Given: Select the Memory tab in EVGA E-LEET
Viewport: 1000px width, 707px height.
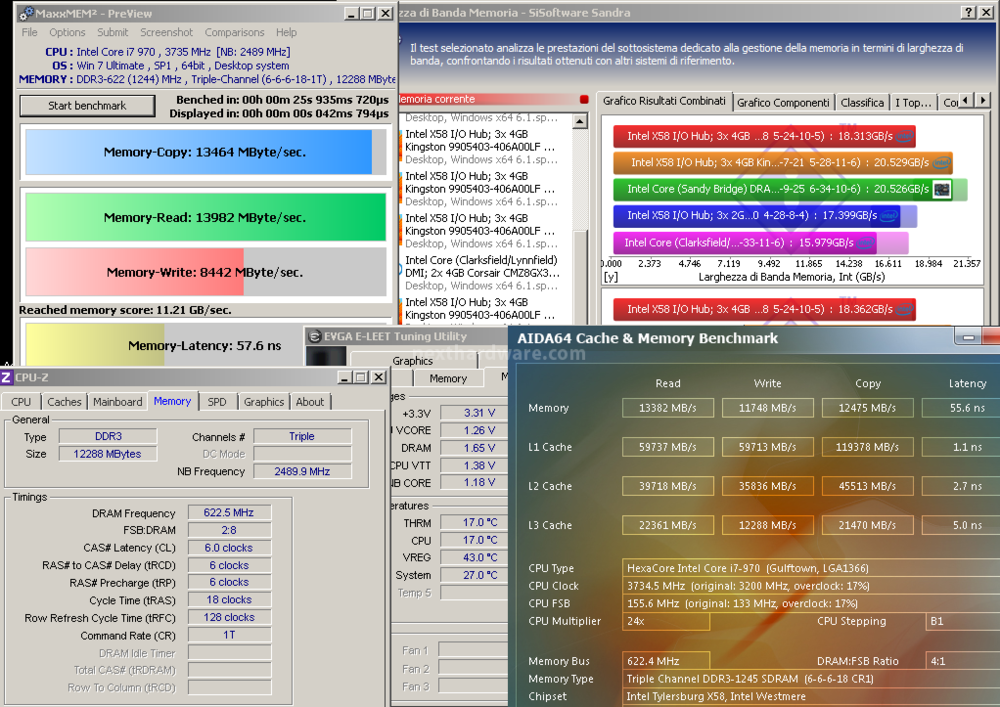Looking at the screenshot, I should click(x=448, y=379).
